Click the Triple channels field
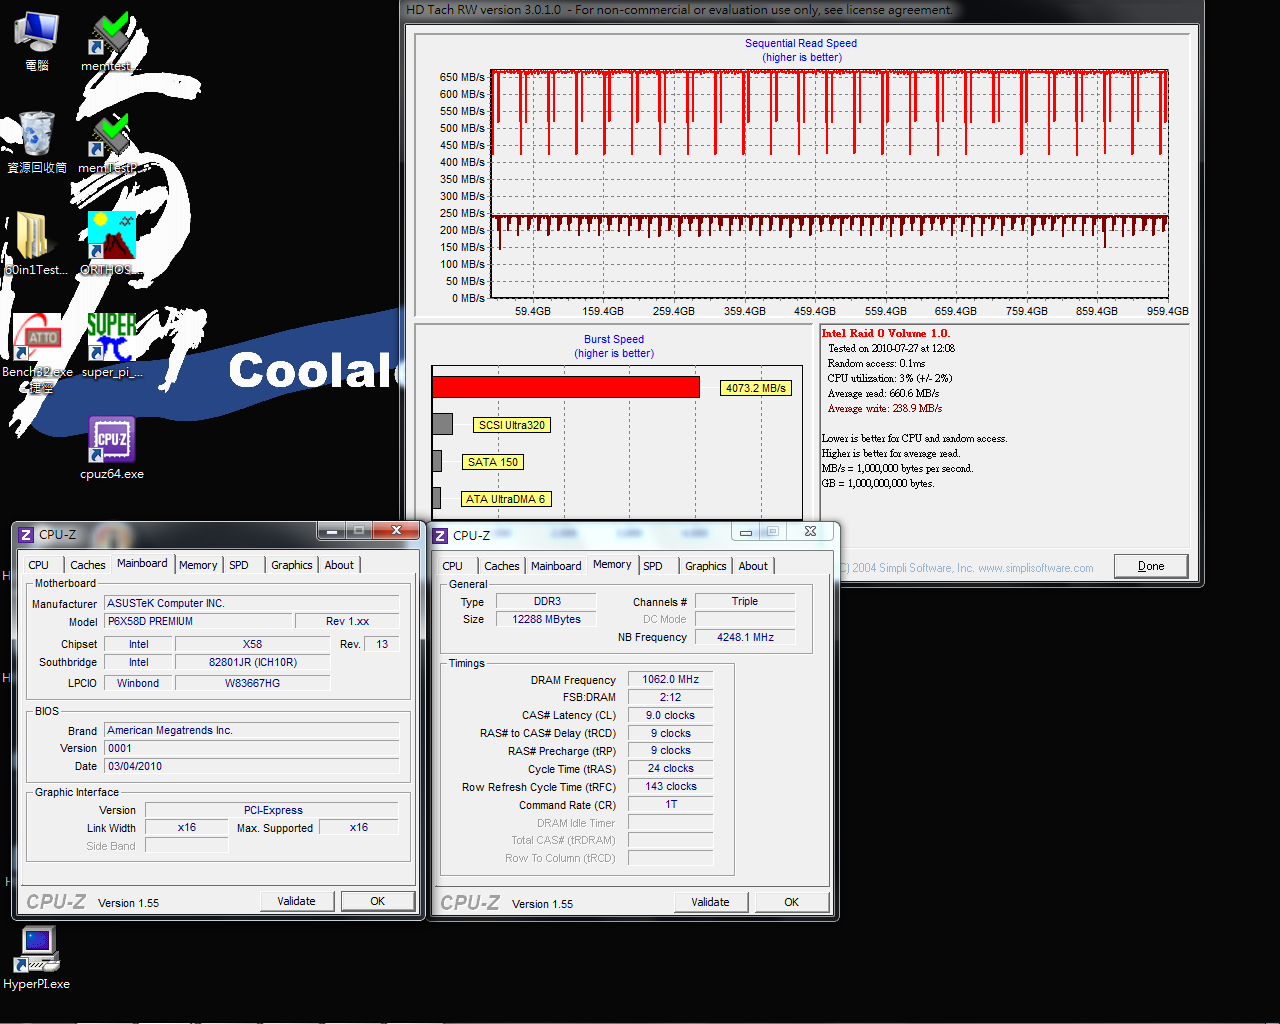 tap(745, 601)
